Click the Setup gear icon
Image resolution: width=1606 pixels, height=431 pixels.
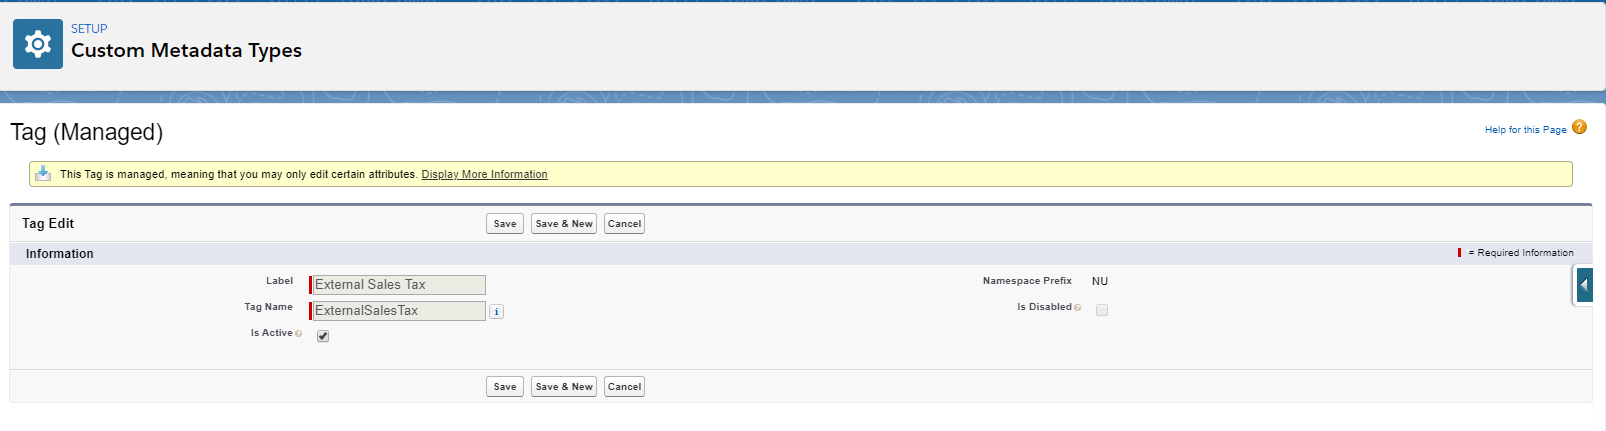click(x=38, y=44)
